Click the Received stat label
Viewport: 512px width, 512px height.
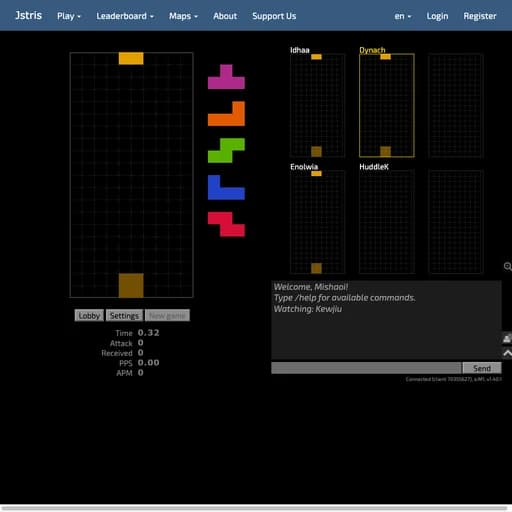(117, 353)
